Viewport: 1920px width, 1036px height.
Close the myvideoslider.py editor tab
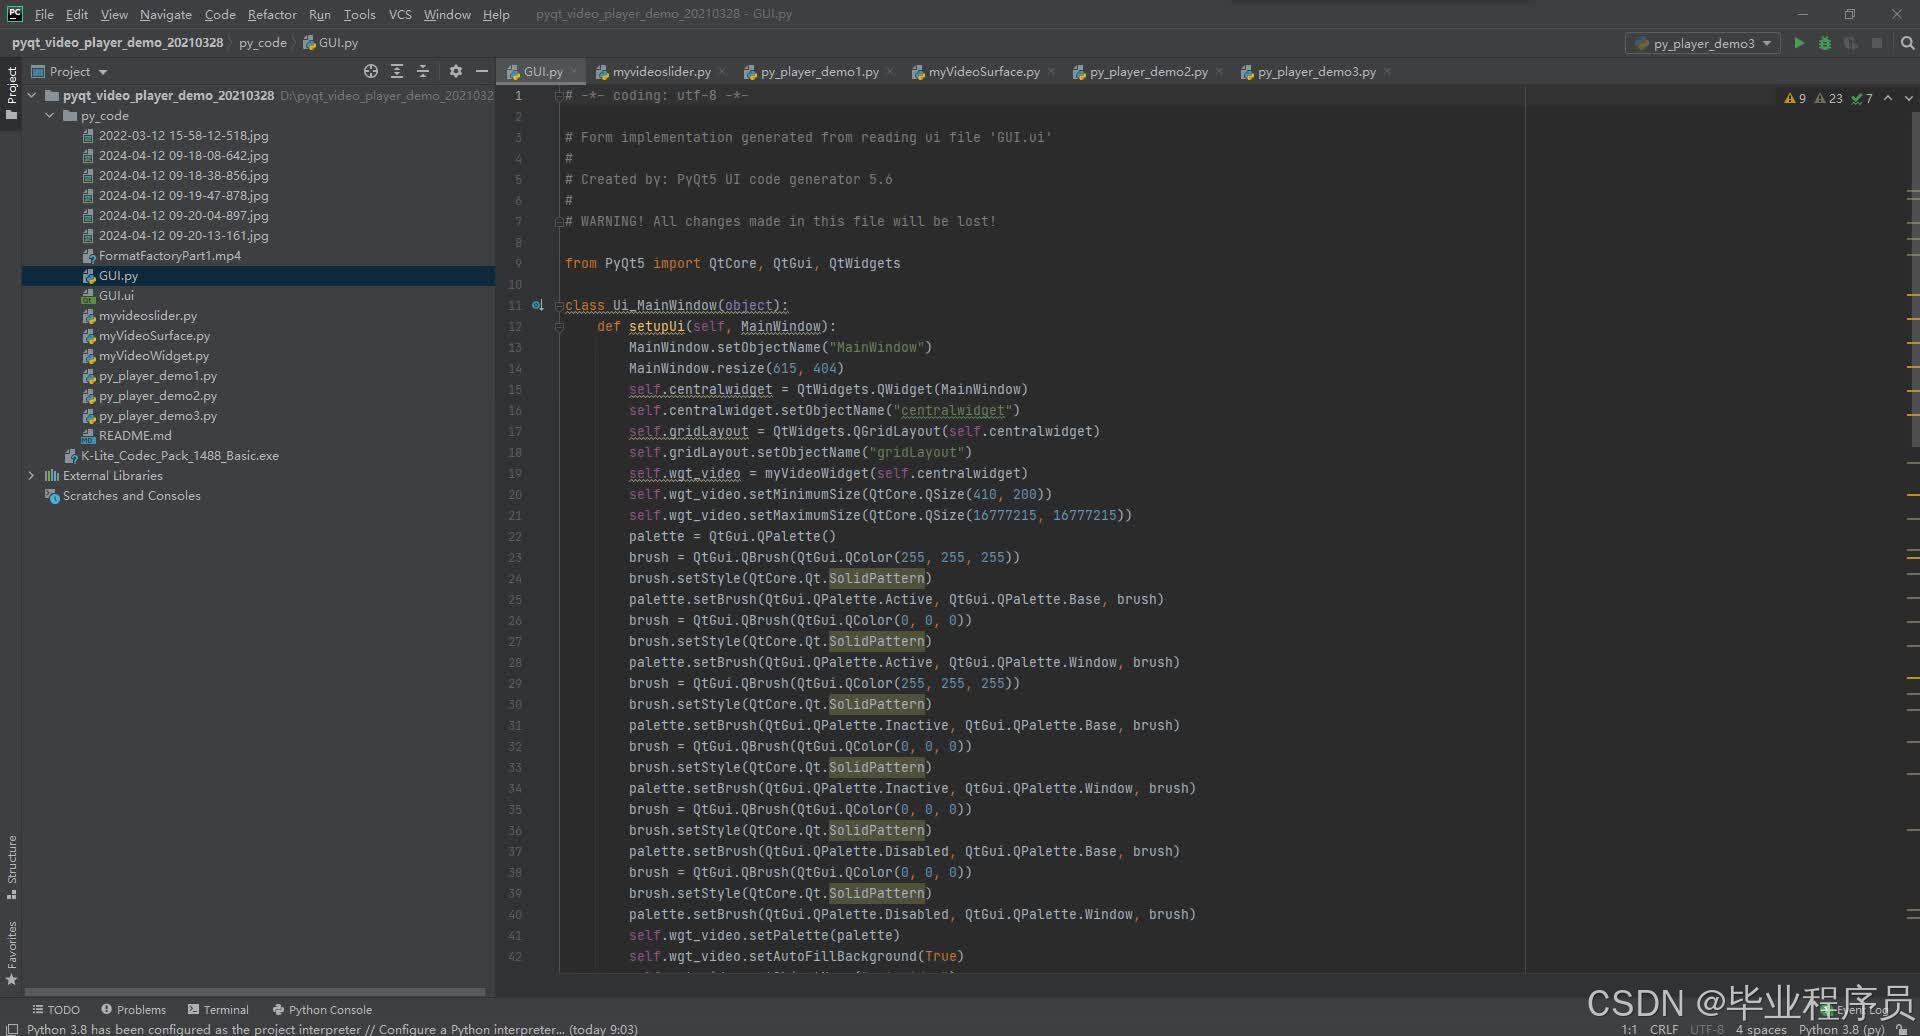point(722,71)
